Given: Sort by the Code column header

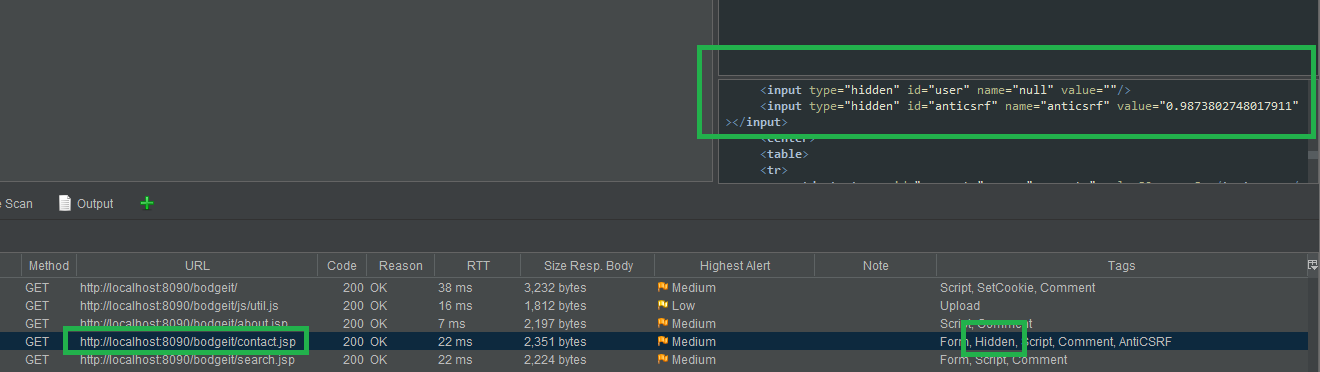Looking at the screenshot, I should (x=342, y=266).
